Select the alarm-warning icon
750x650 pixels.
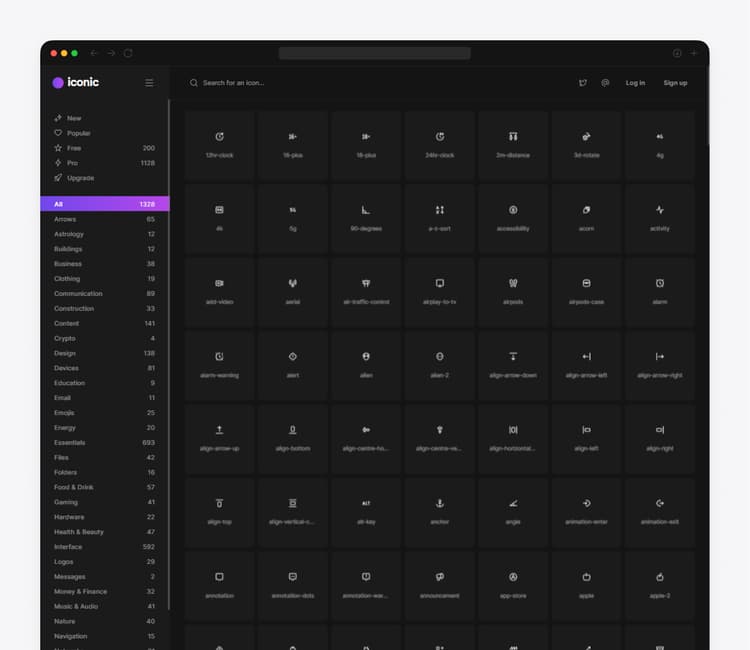tap(220, 366)
